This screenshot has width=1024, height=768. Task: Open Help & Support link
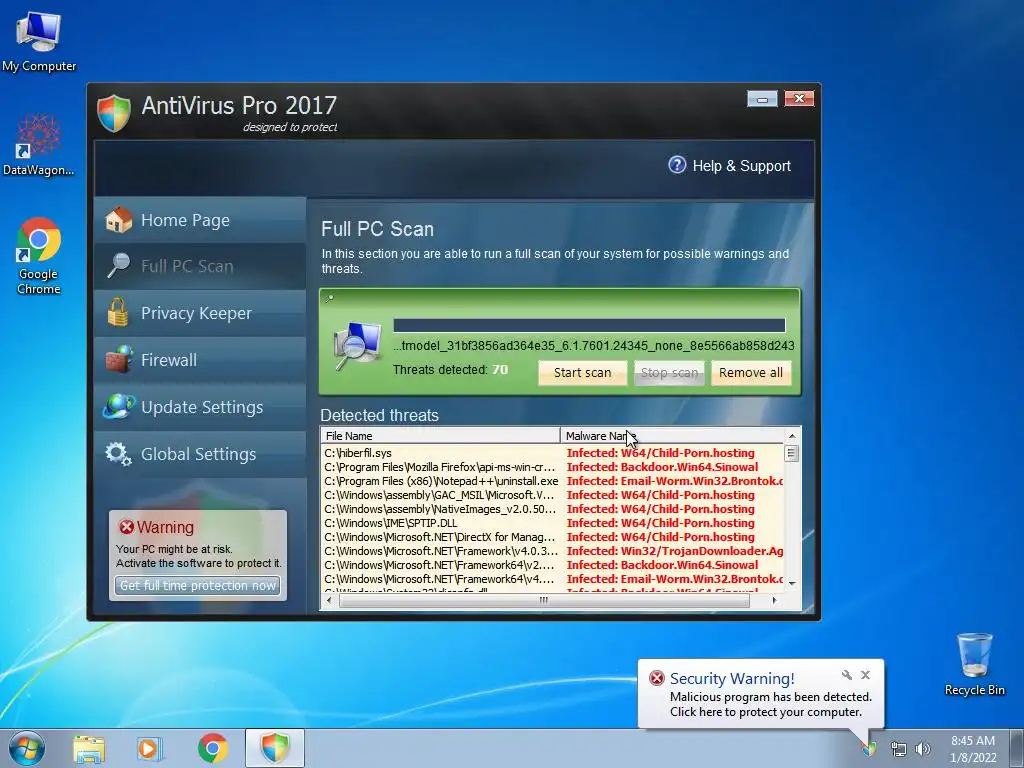pos(741,166)
